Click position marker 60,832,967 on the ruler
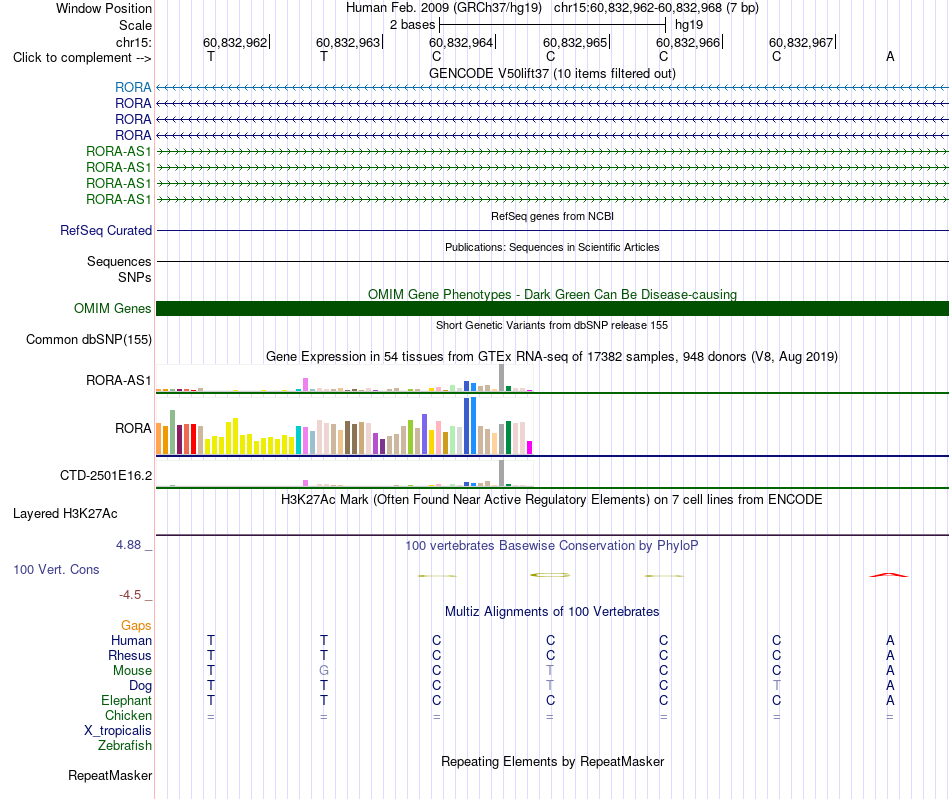 (x=802, y=42)
